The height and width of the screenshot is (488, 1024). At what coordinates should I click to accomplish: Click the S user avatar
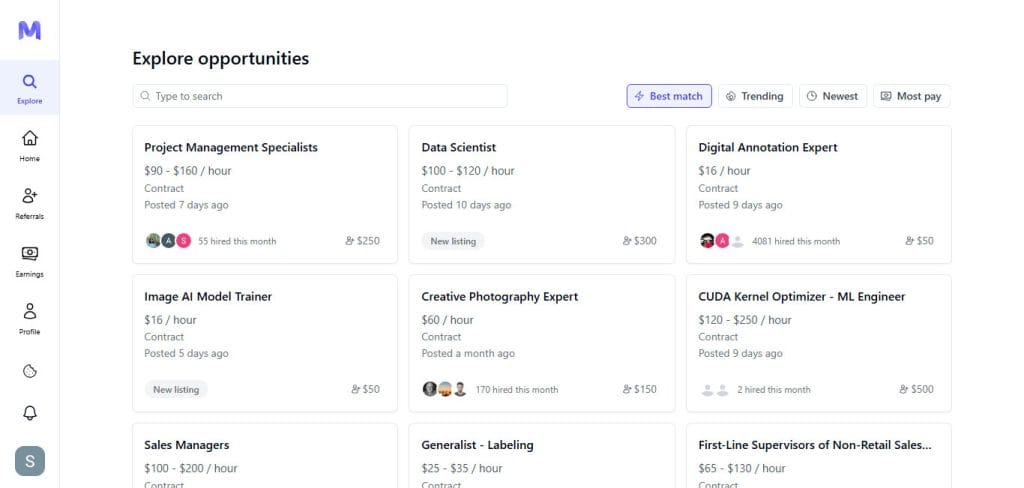(29, 461)
